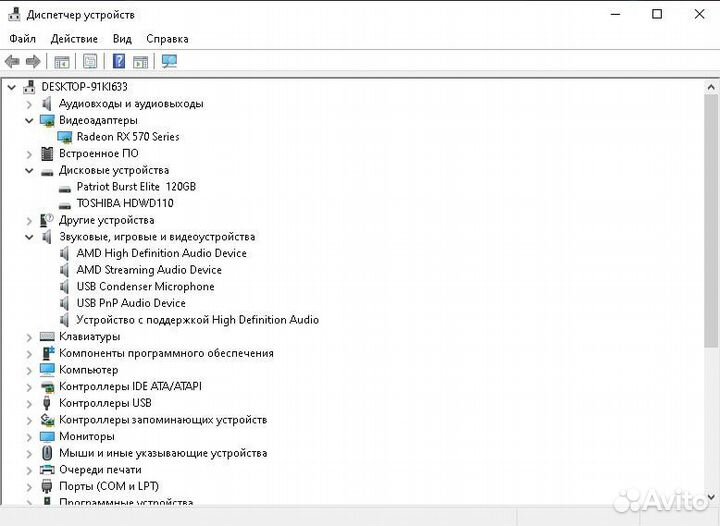Open Help via the blue question mark icon
Image resolution: width=720 pixels, height=526 pixels.
[119, 62]
